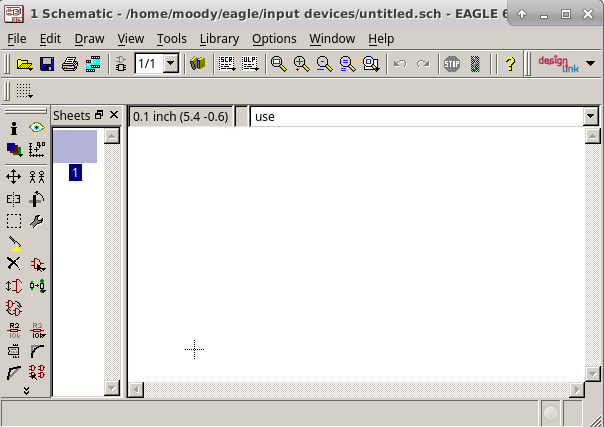
Task: Open the sheet selector 1/1 dropdown
Action: pyautogui.click(x=171, y=64)
